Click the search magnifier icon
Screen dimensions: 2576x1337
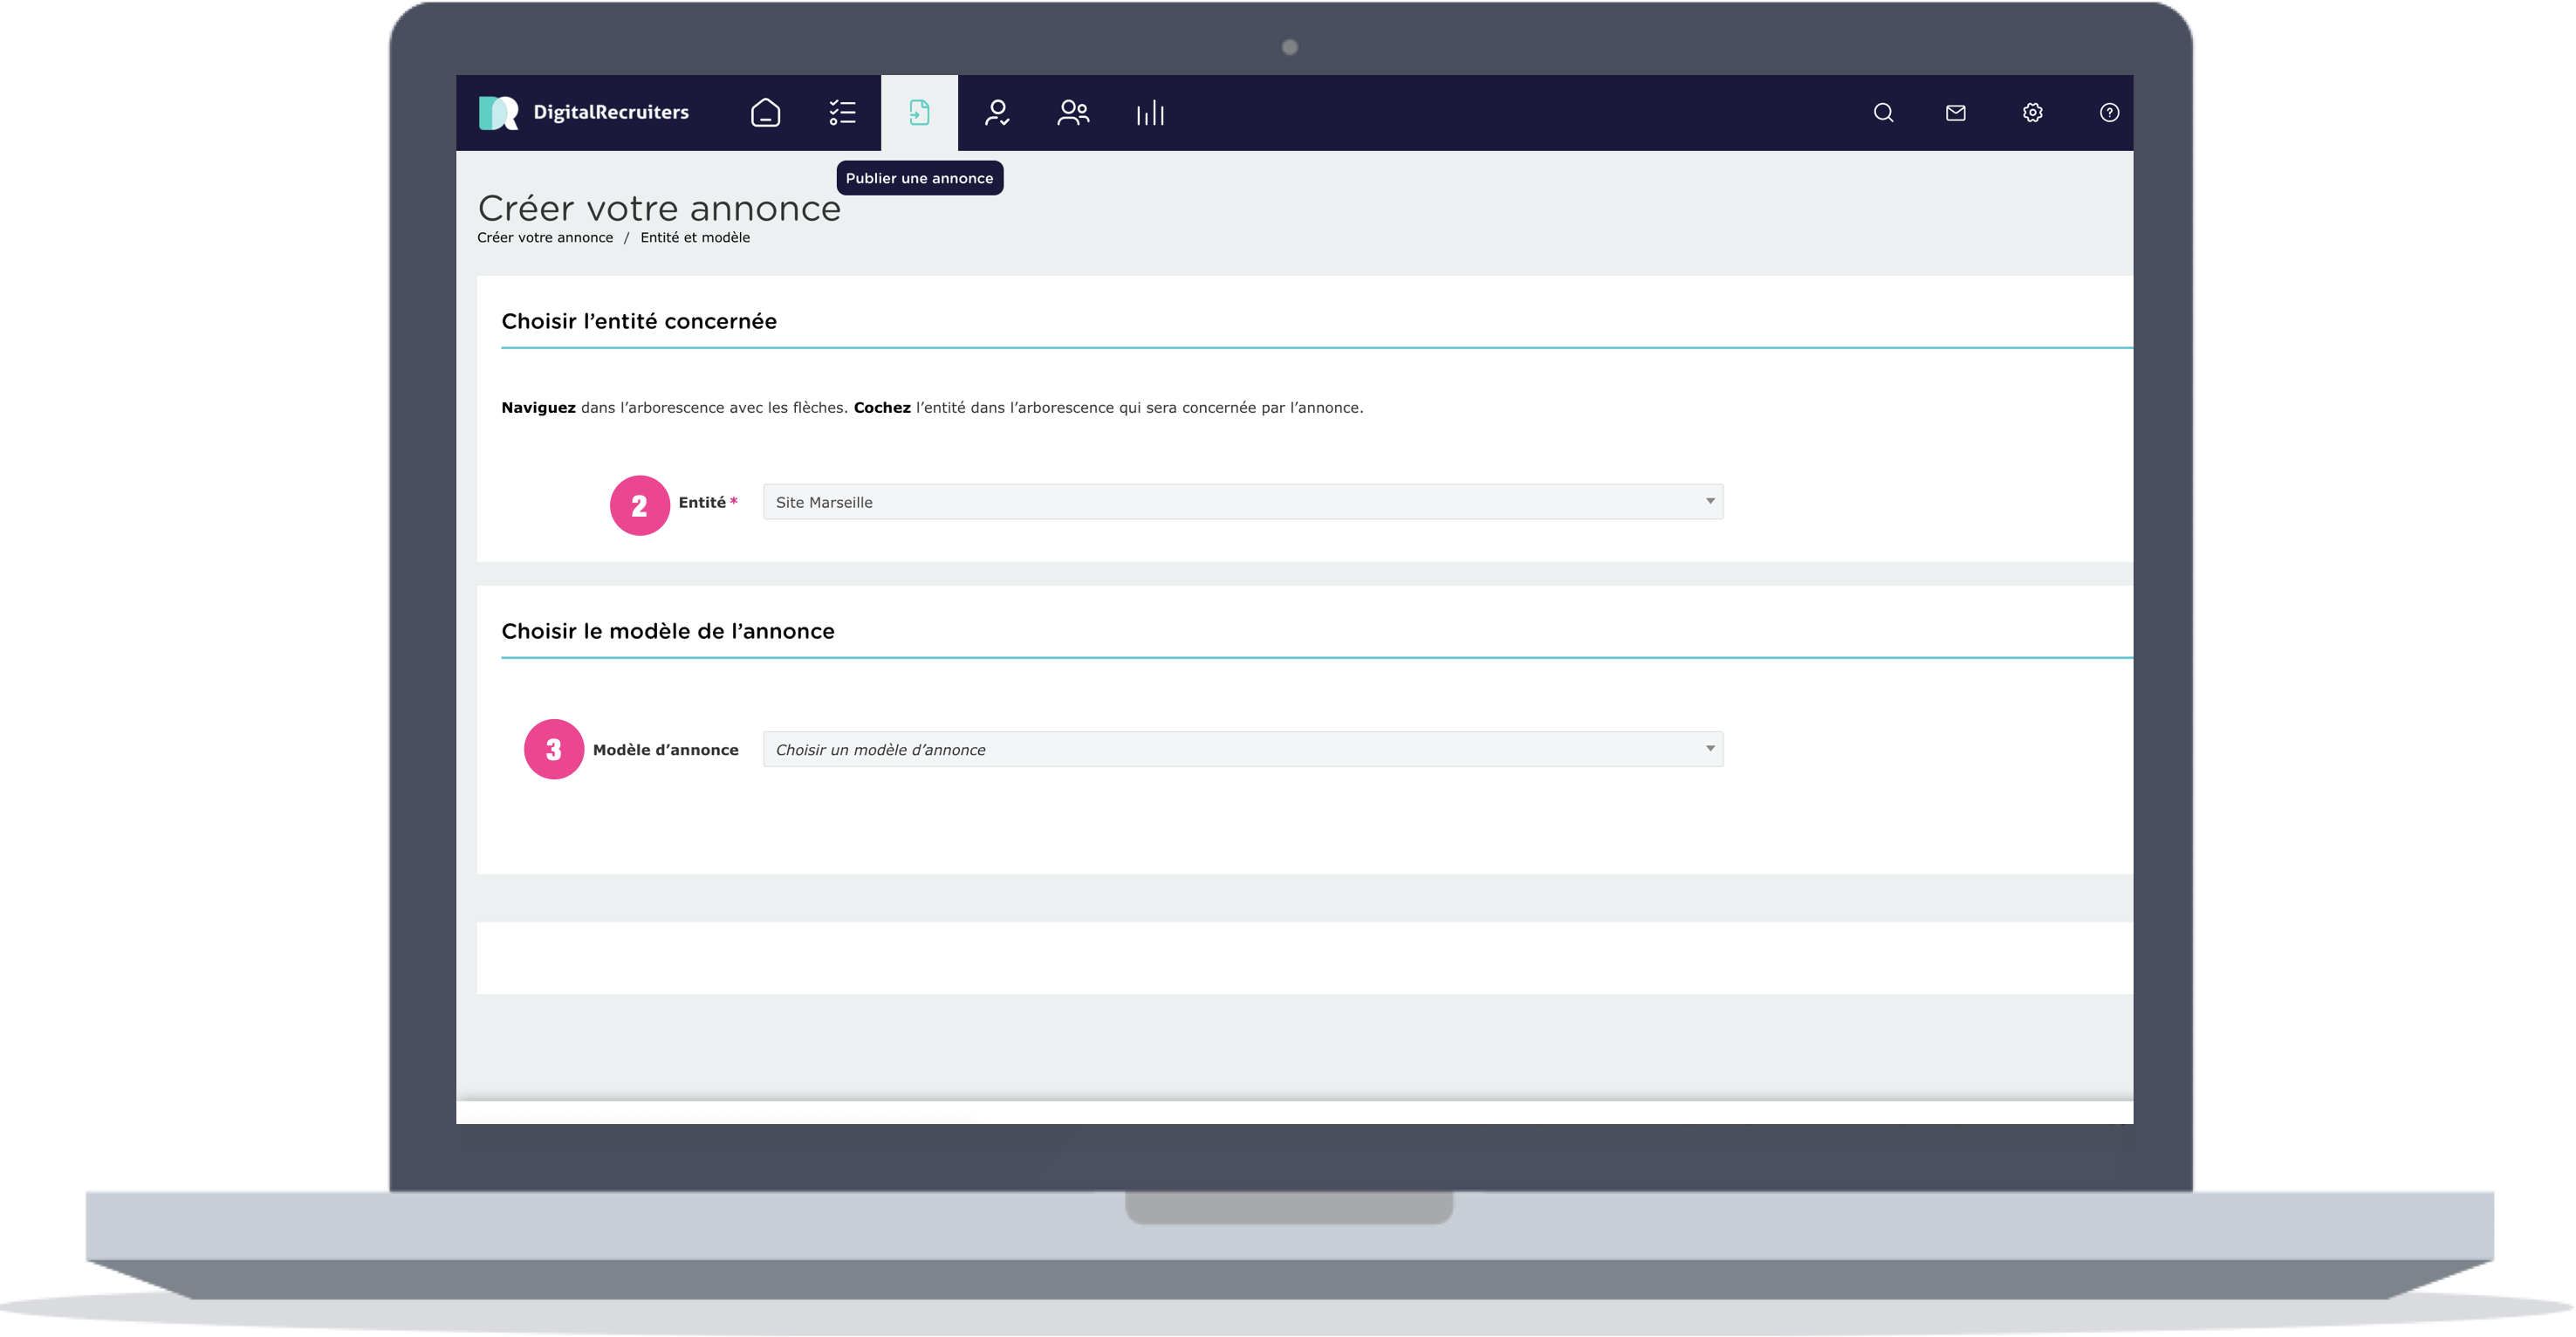pyautogui.click(x=1883, y=112)
